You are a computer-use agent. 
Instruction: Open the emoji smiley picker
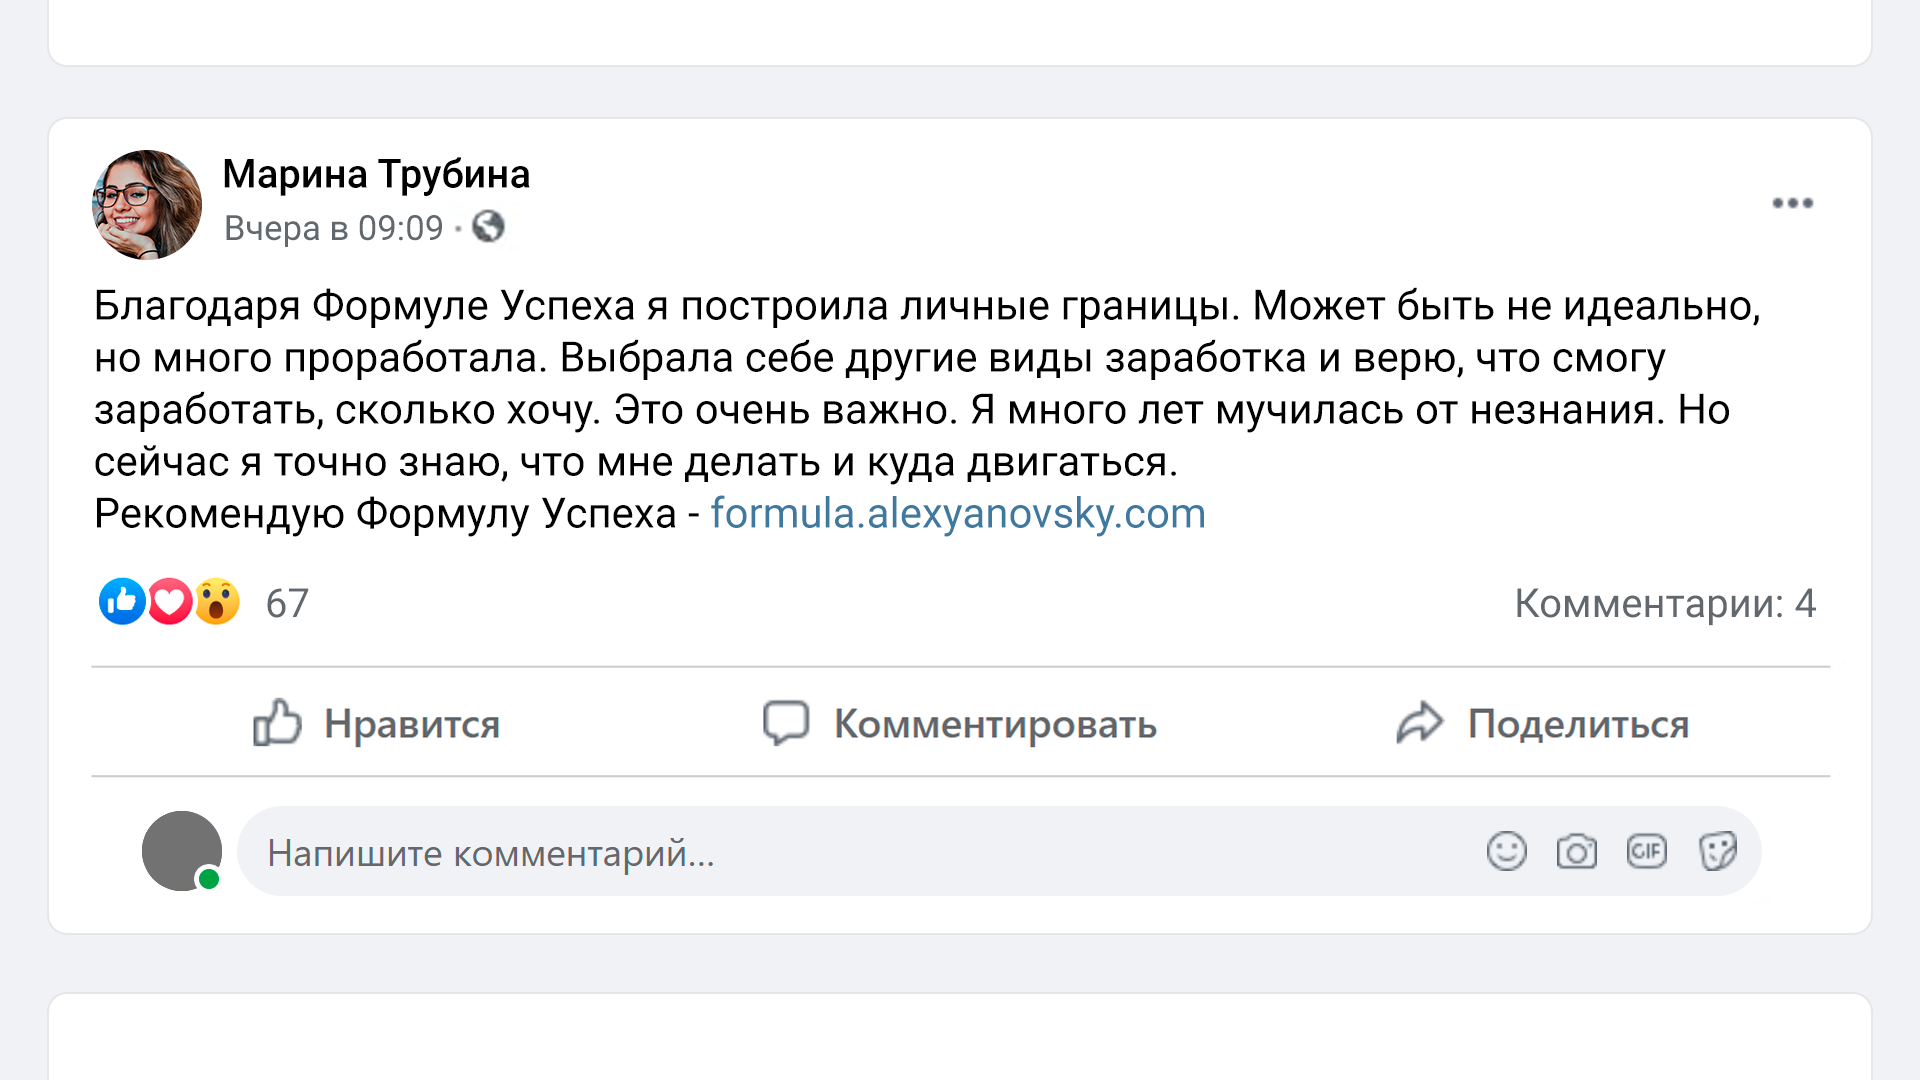pyautogui.click(x=1506, y=852)
